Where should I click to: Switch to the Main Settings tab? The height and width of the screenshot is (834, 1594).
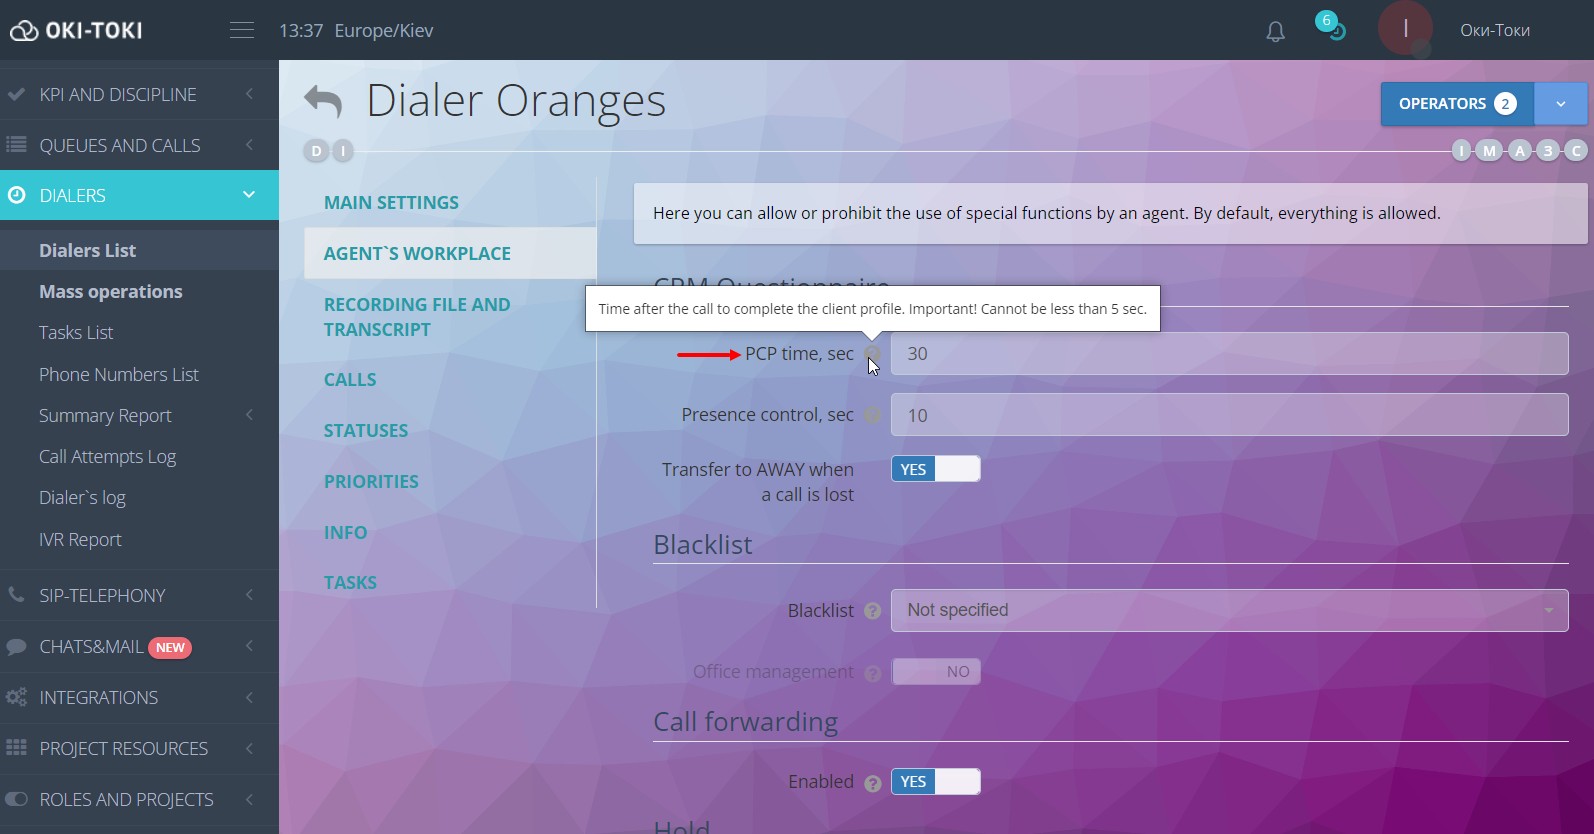pyautogui.click(x=391, y=203)
